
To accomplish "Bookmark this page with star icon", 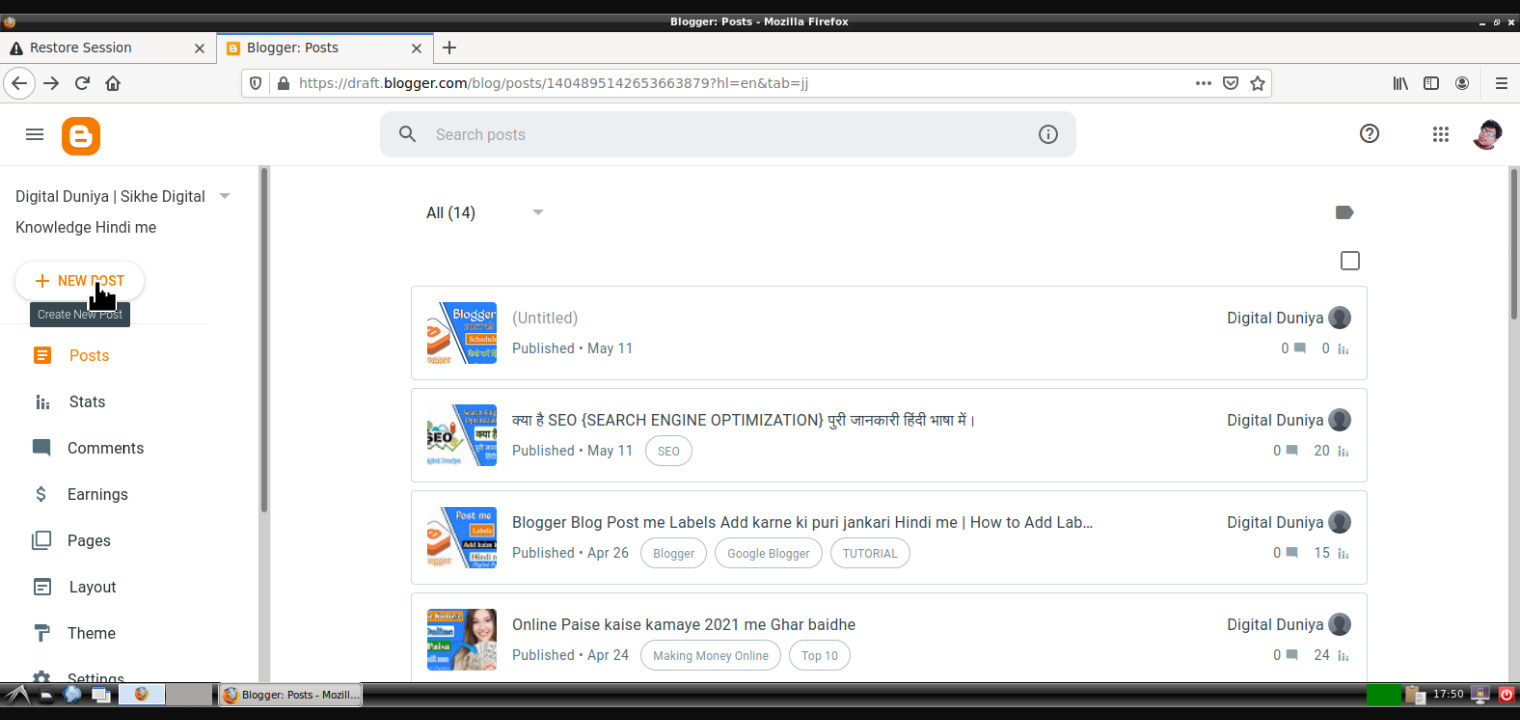I will 1258,83.
